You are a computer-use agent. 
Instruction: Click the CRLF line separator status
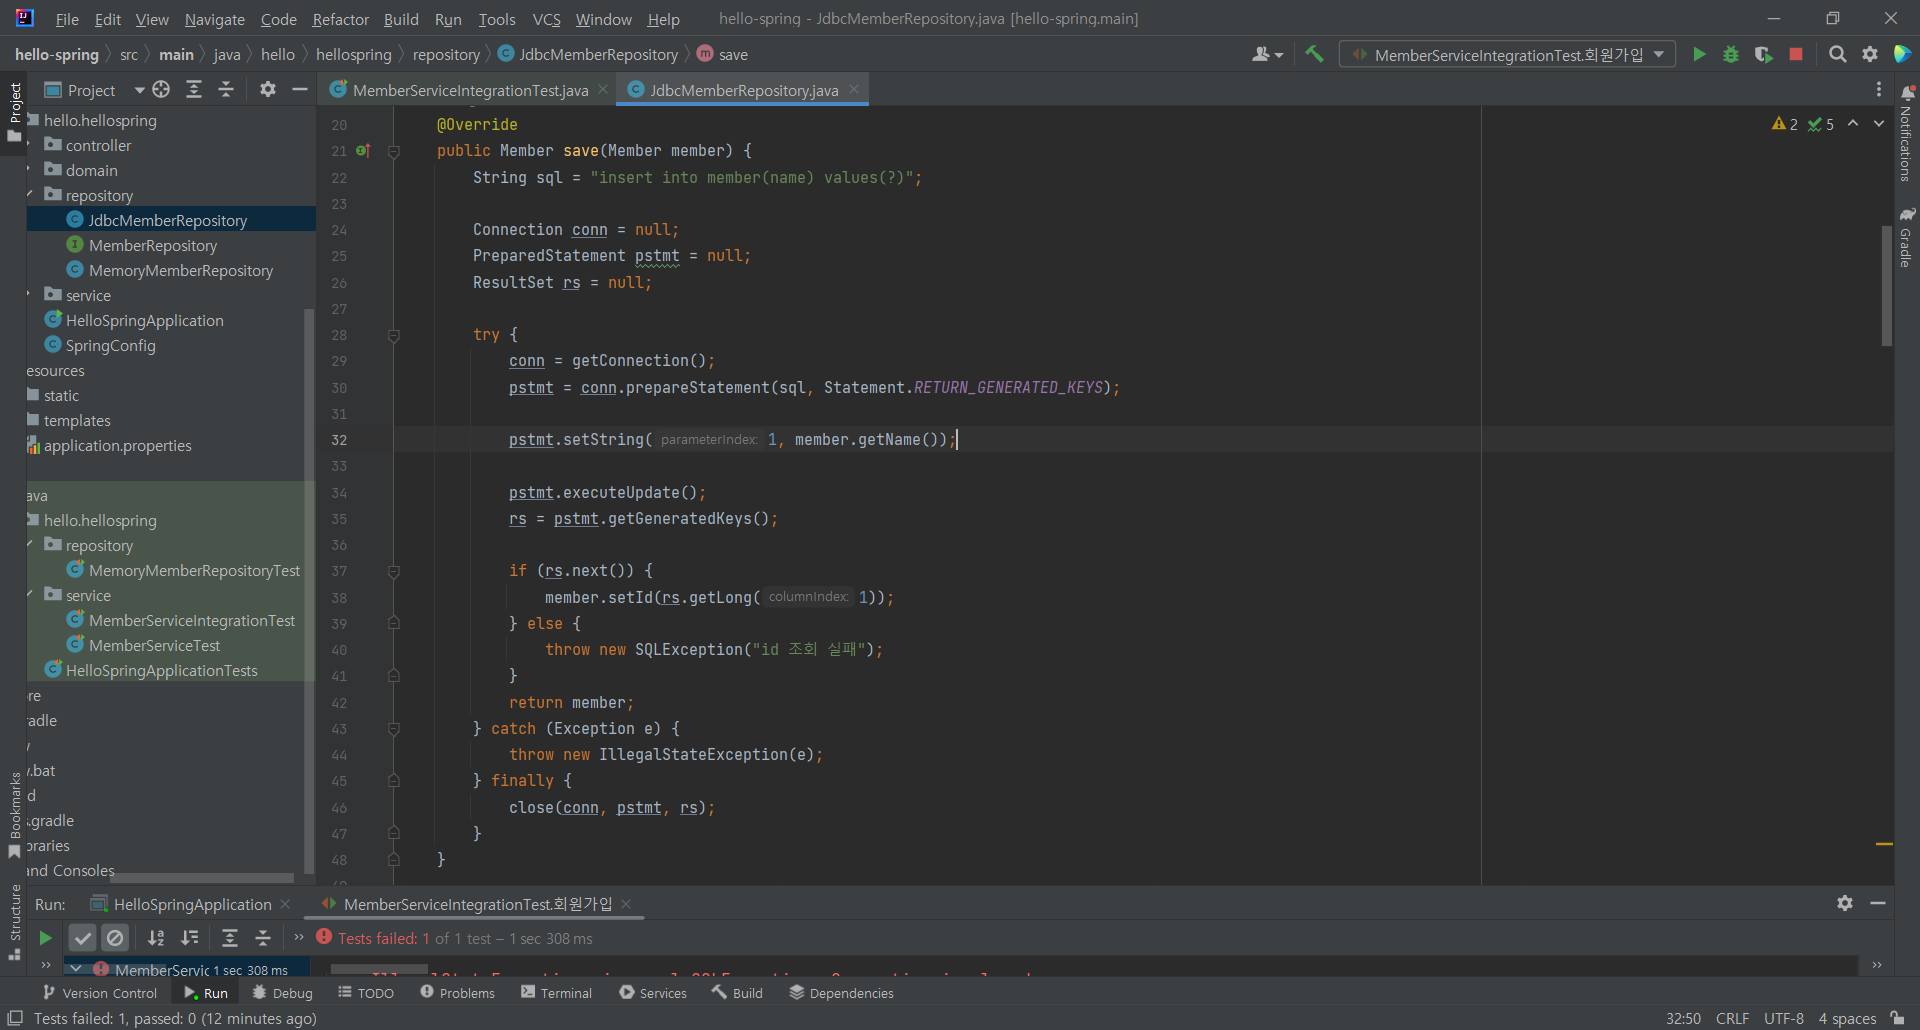1732,1018
